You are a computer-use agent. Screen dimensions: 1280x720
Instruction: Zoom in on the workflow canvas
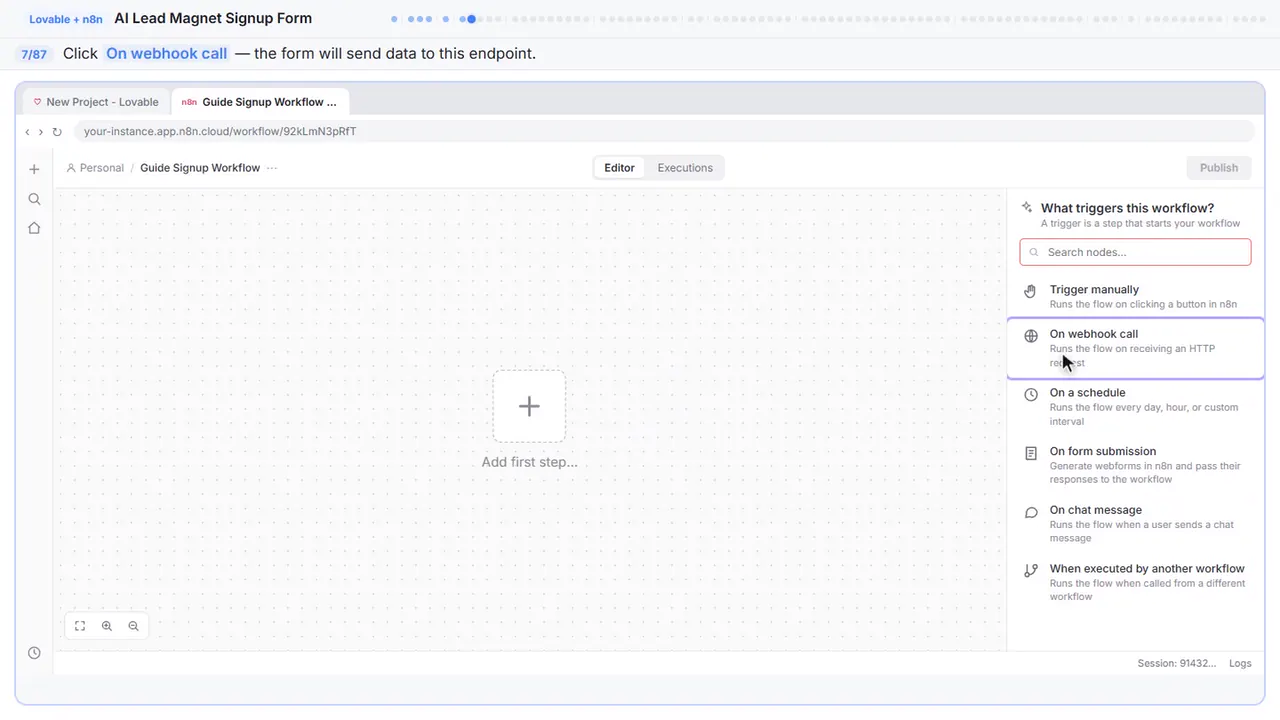pos(107,626)
